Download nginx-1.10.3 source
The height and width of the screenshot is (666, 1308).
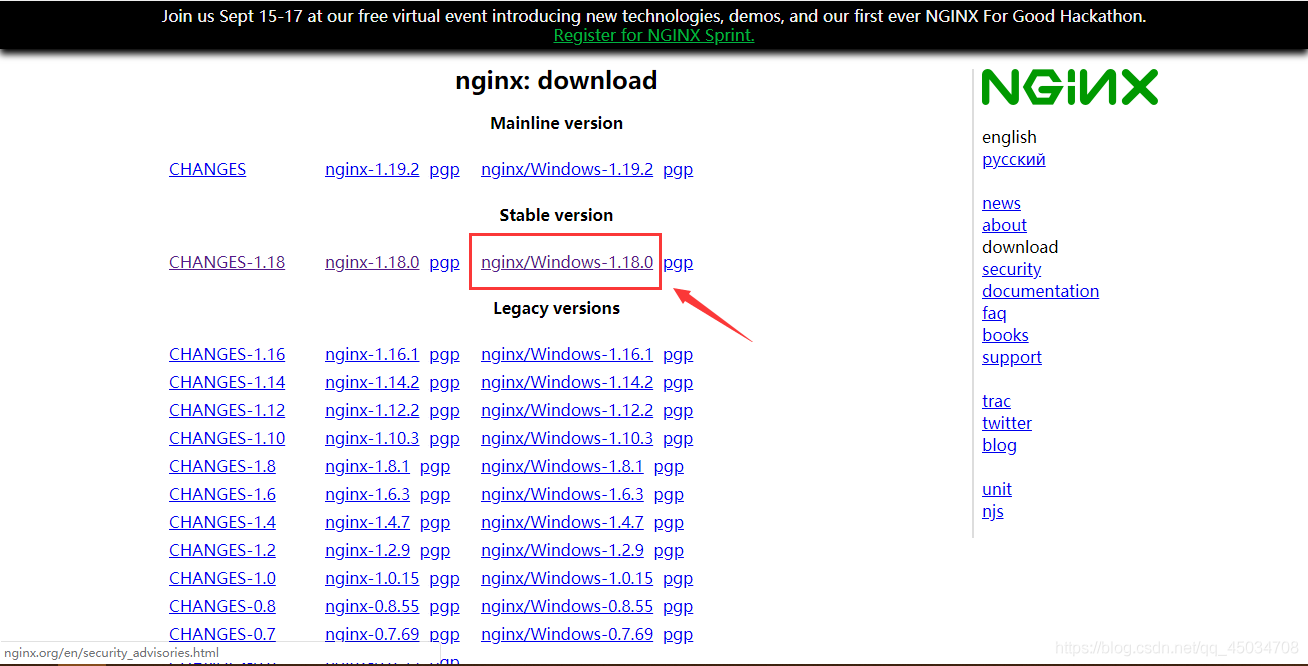372,438
